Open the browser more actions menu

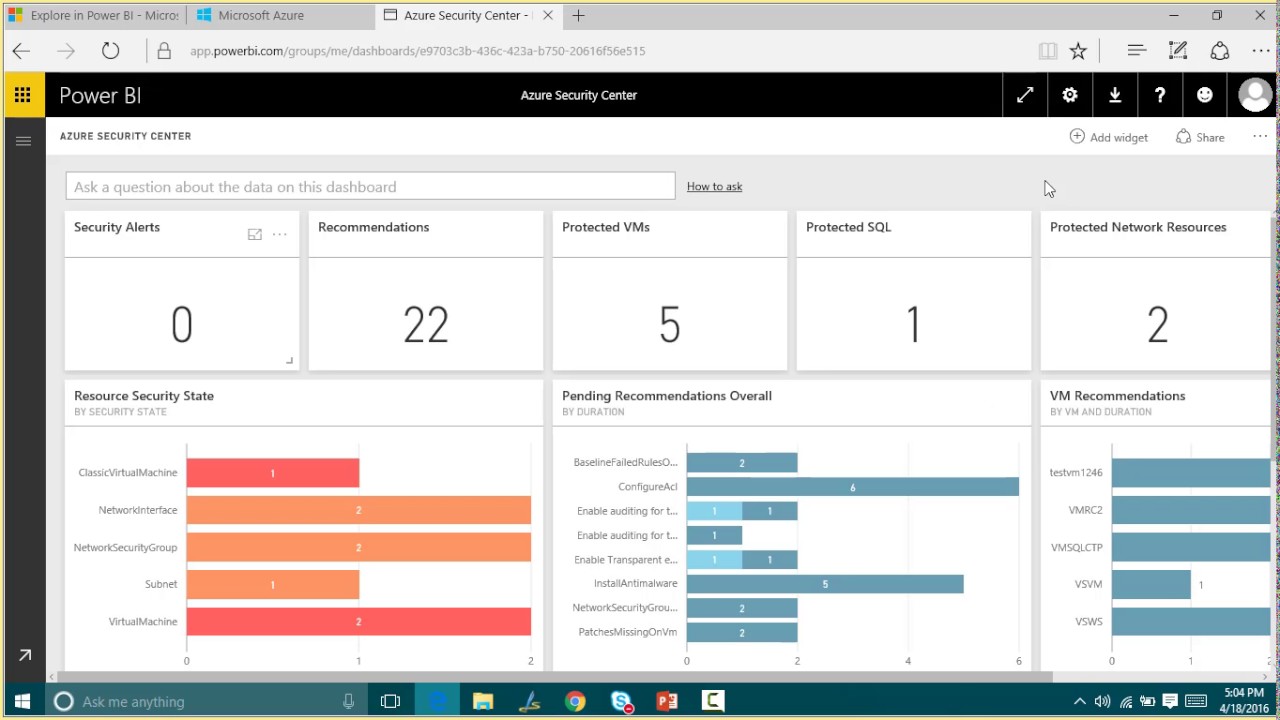1261,51
